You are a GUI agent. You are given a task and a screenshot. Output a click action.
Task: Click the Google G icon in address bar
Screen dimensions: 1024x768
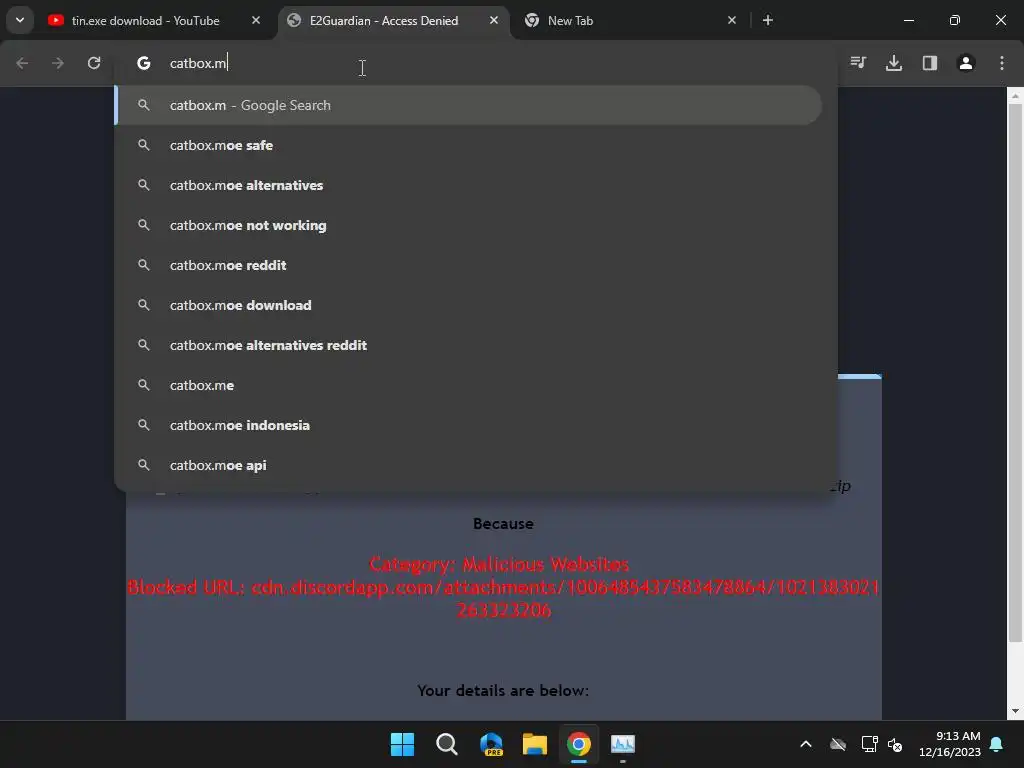[144, 63]
